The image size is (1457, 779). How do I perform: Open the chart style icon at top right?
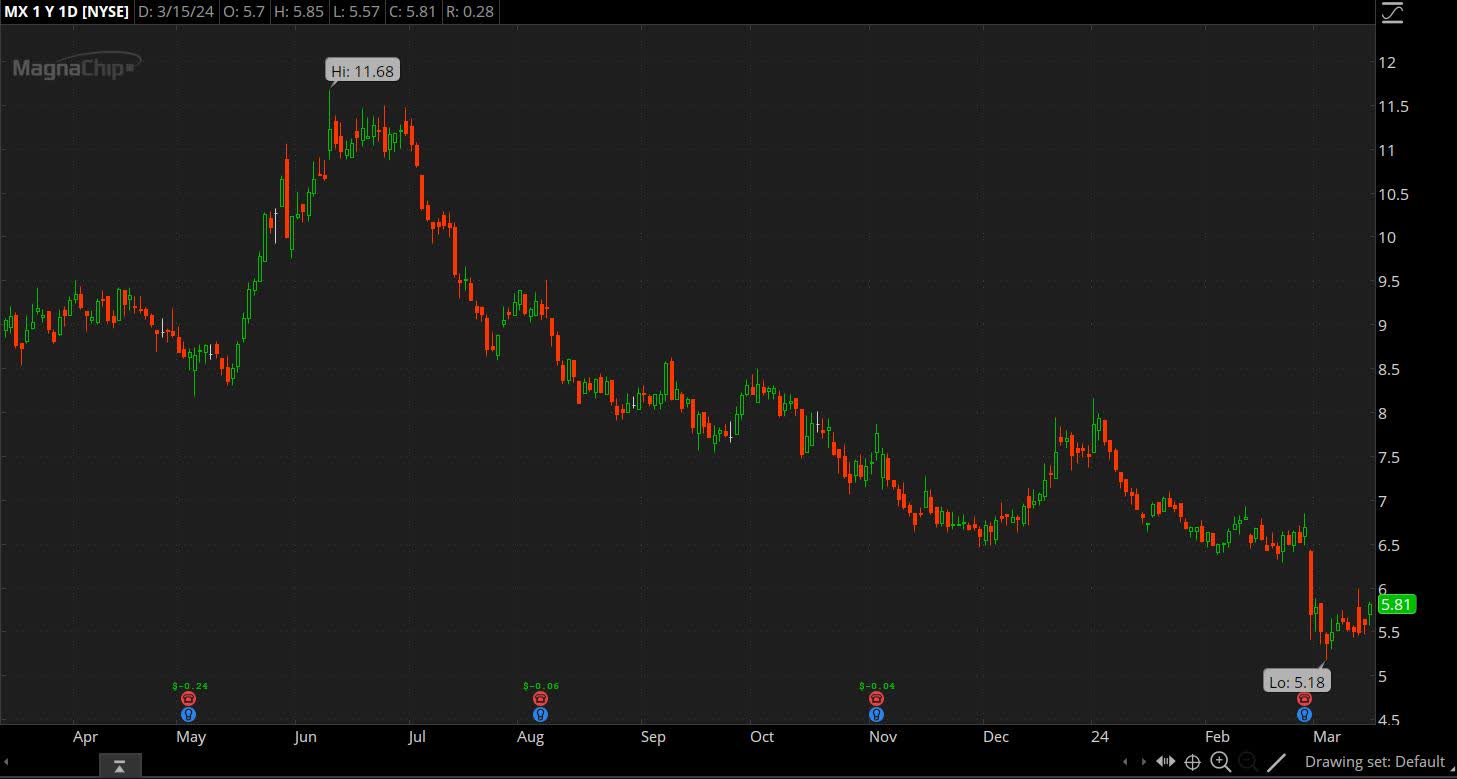point(1393,14)
